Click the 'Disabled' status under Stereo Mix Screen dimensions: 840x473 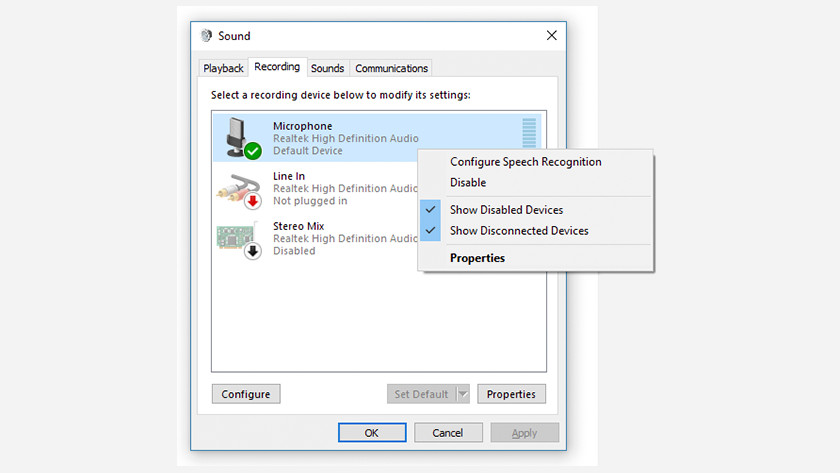294,251
